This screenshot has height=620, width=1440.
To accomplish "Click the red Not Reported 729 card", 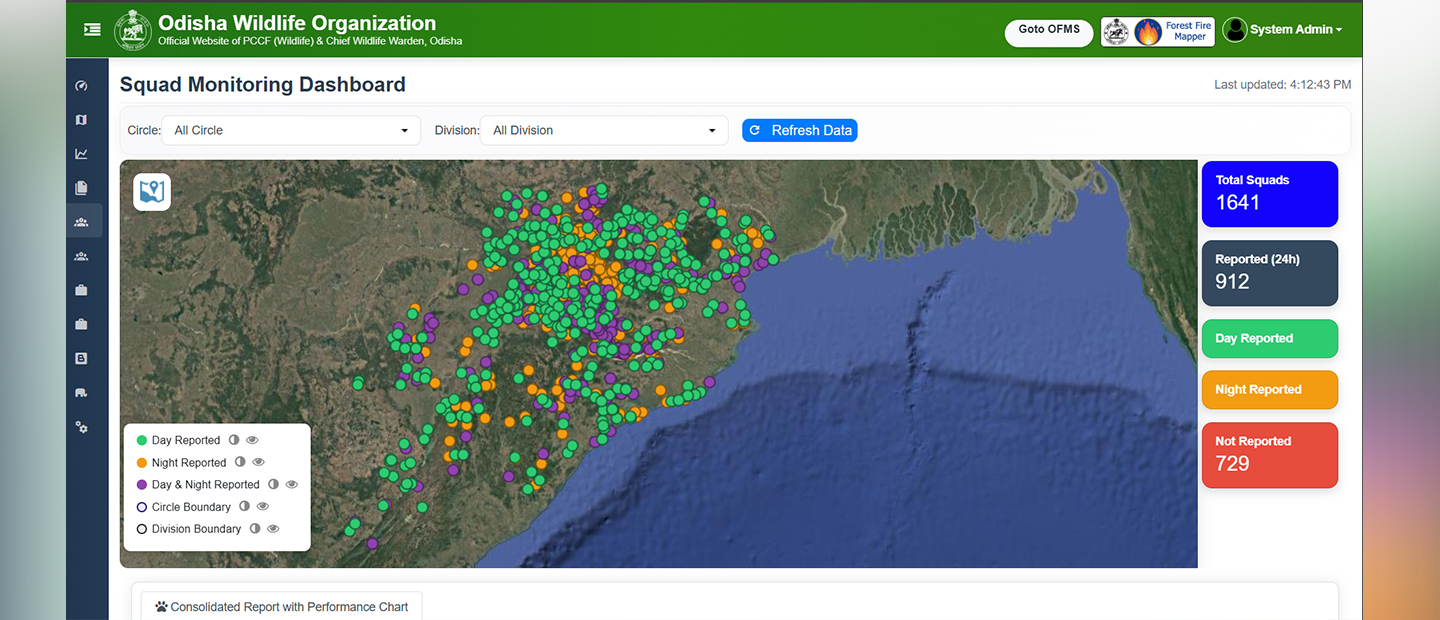I will coord(1269,455).
